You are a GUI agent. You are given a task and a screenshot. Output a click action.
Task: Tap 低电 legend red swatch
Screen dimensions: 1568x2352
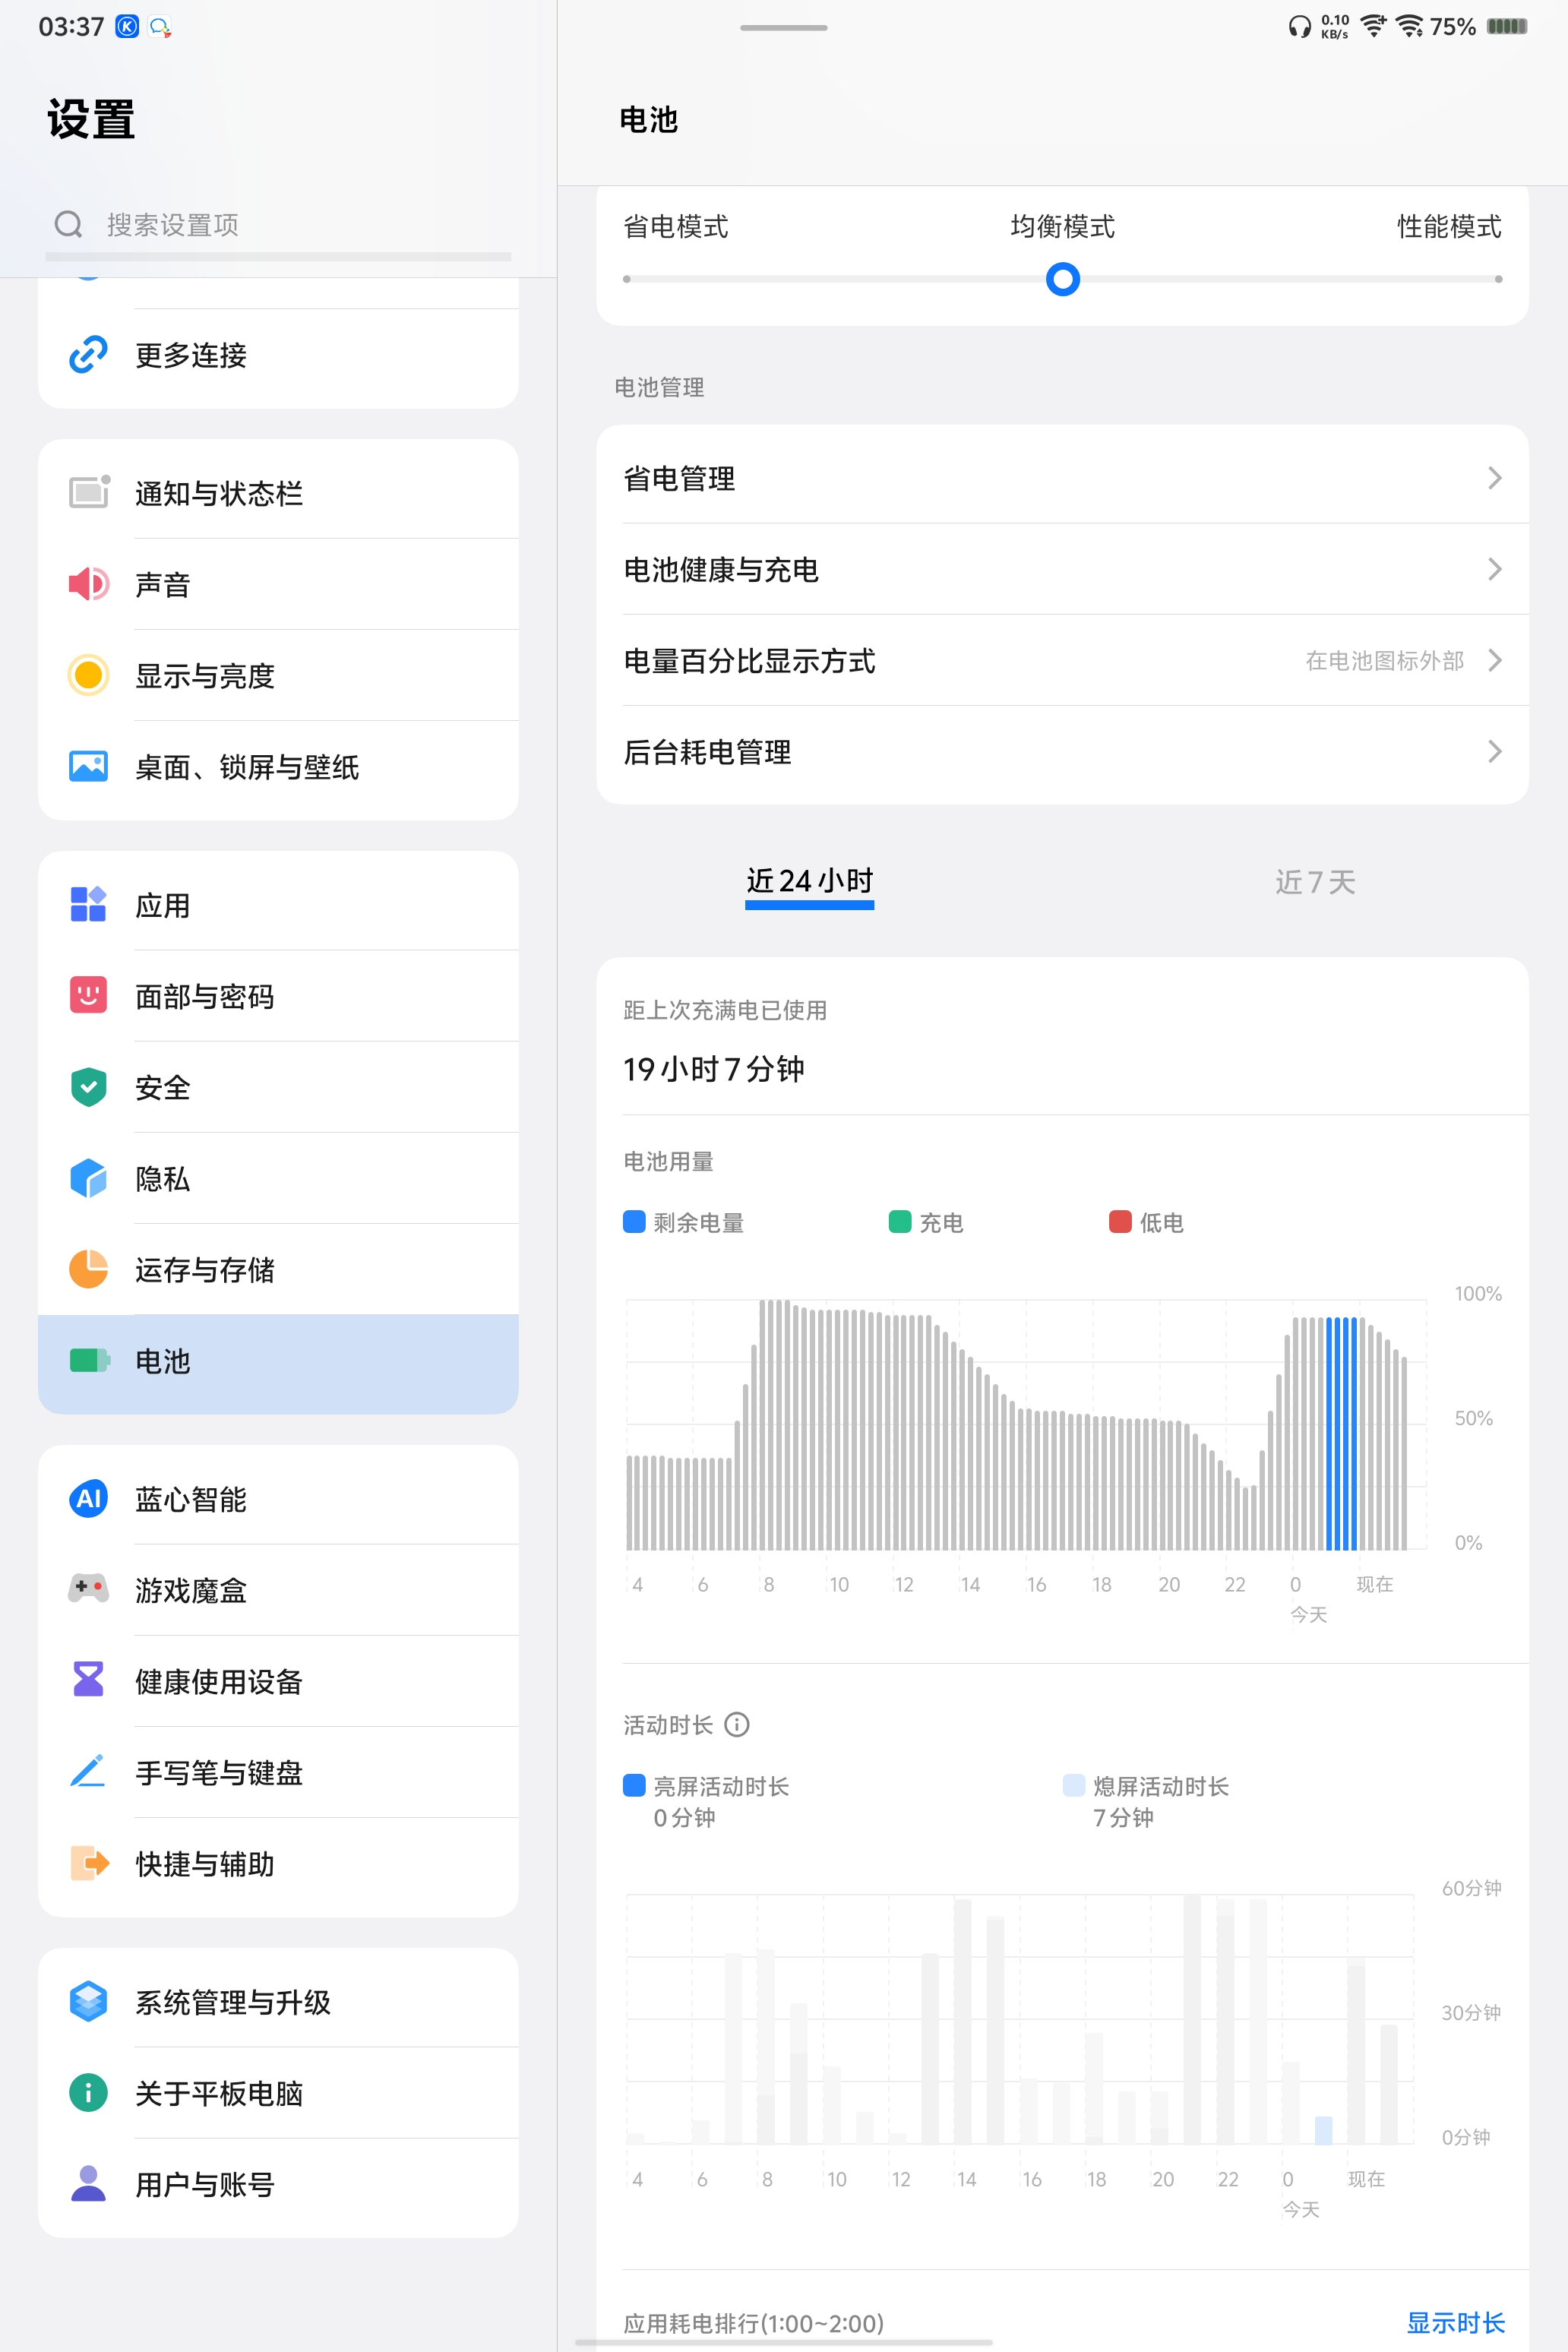coord(1120,1221)
